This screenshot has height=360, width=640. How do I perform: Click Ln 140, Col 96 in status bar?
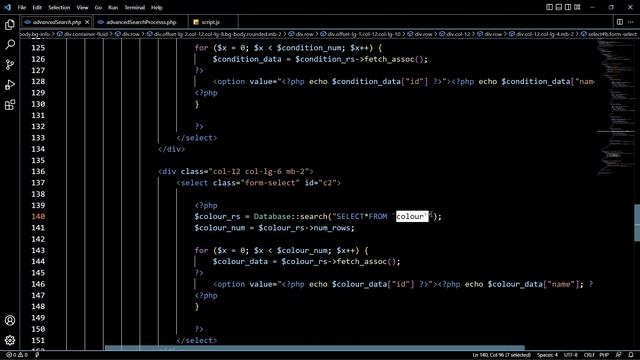(502, 355)
